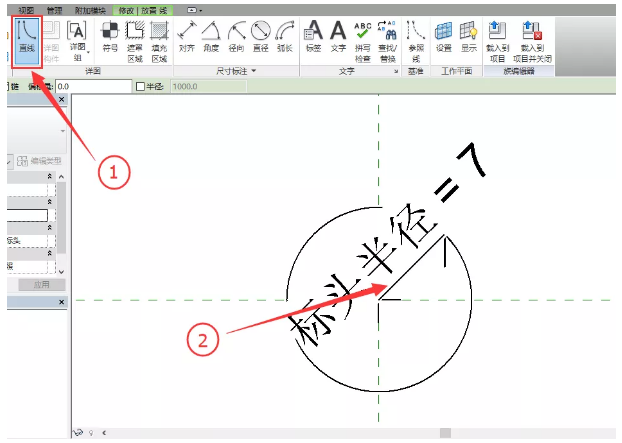Open work plane 设置 (Set)

(x=443, y=37)
